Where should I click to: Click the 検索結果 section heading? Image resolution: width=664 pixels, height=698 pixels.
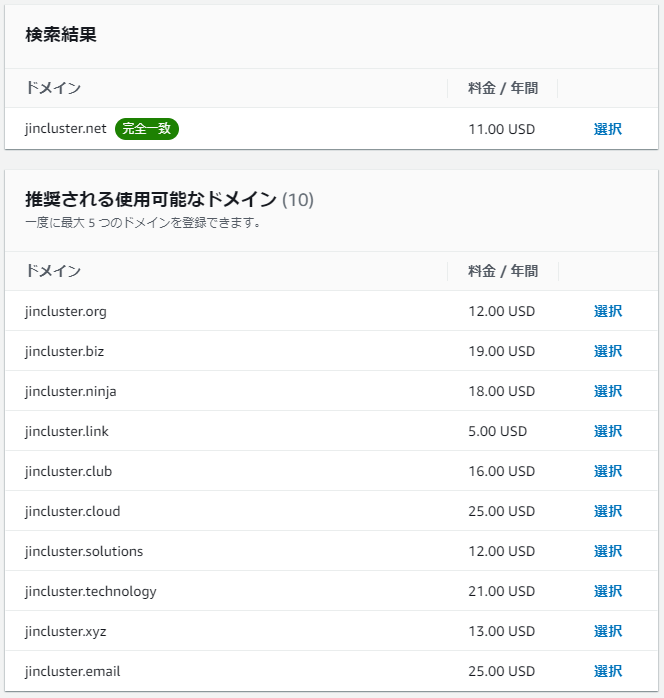coord(60,34)
